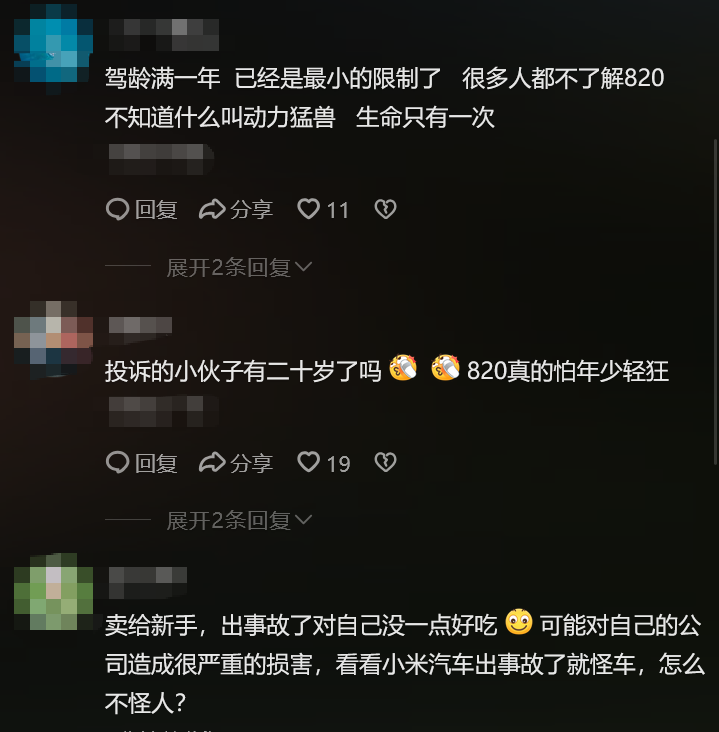Click the broken heart on the 19-like comment
Image resolution: width=719 pixels, height=732 pixels.
tap(385, 462)
